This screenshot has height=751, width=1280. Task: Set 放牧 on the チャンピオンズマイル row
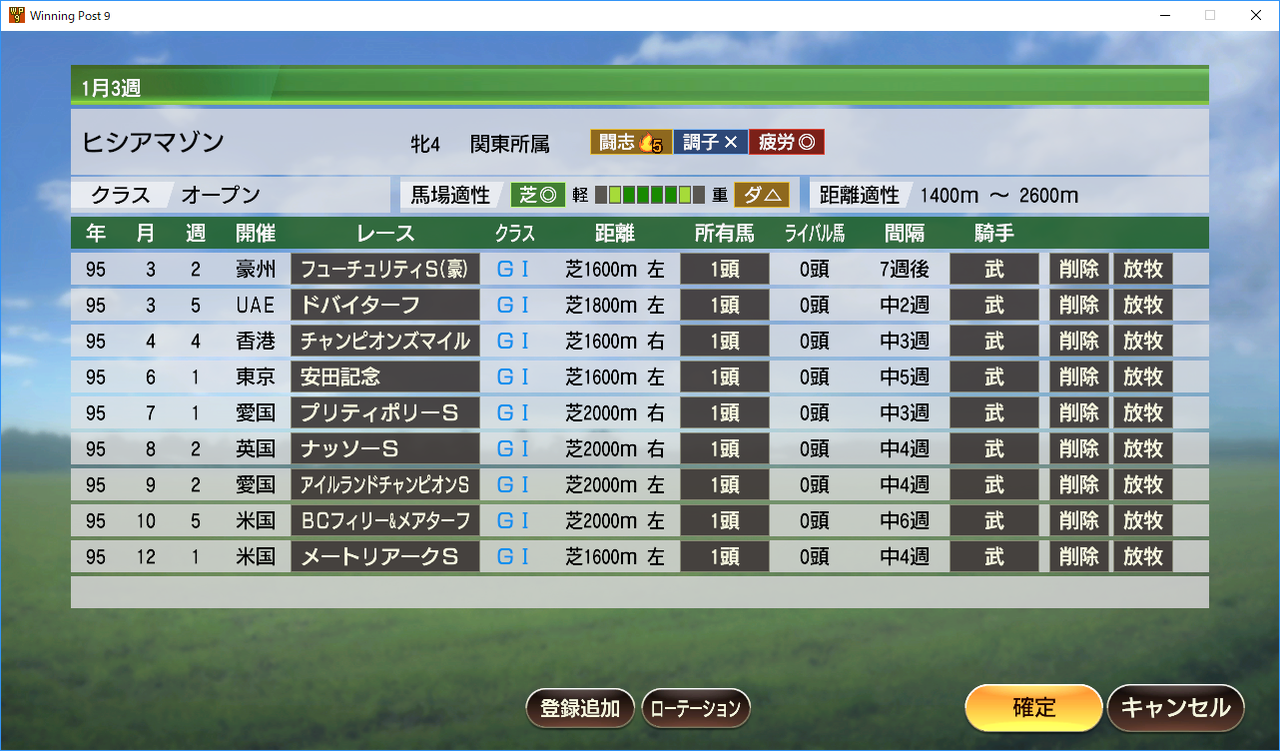1143,341
